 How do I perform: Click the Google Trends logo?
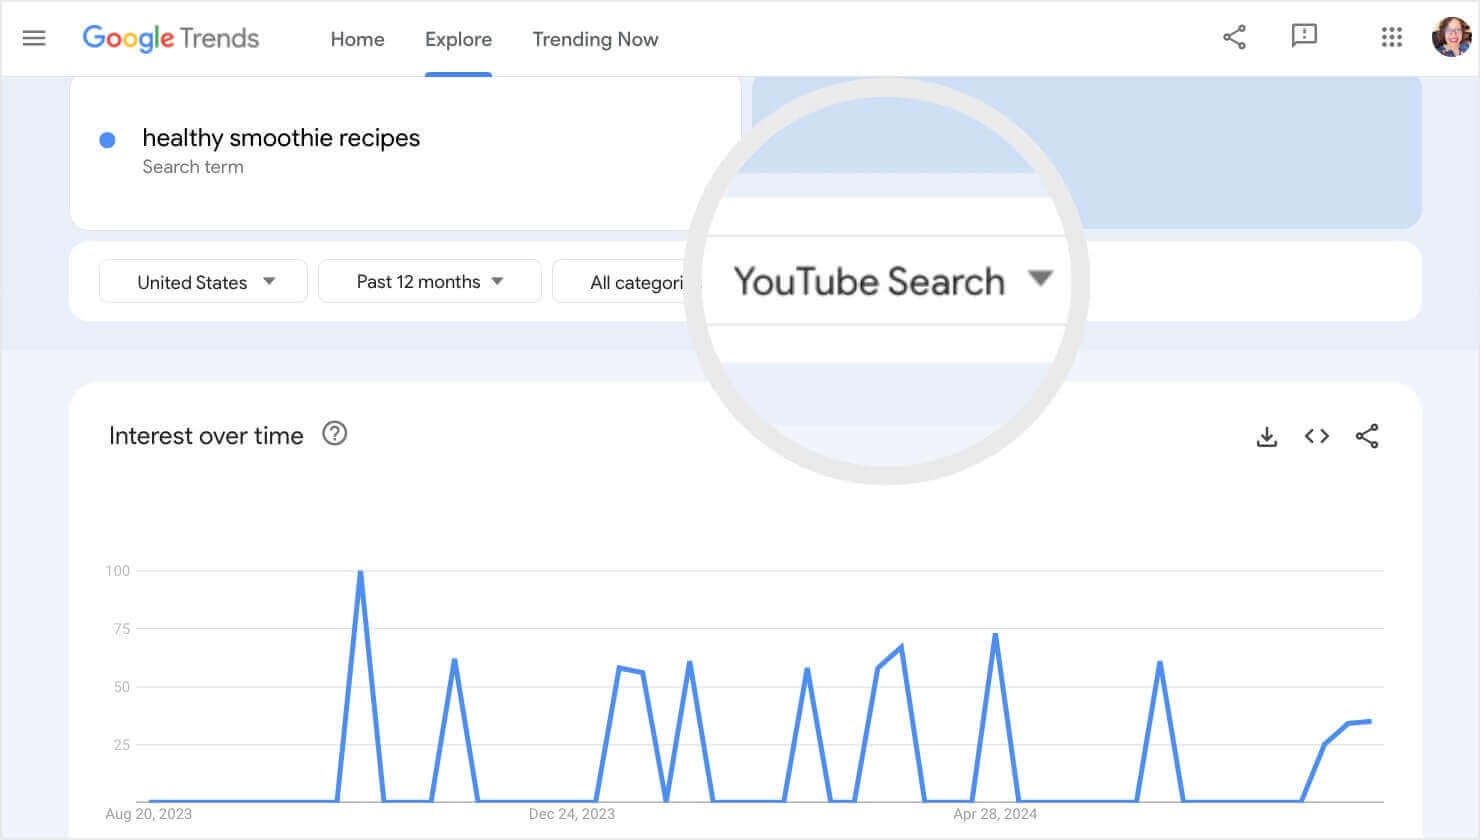pos(171,38)
